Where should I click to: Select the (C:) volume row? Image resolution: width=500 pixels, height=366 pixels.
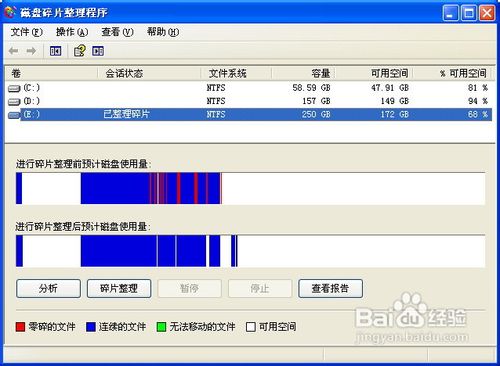coord(249,88)
